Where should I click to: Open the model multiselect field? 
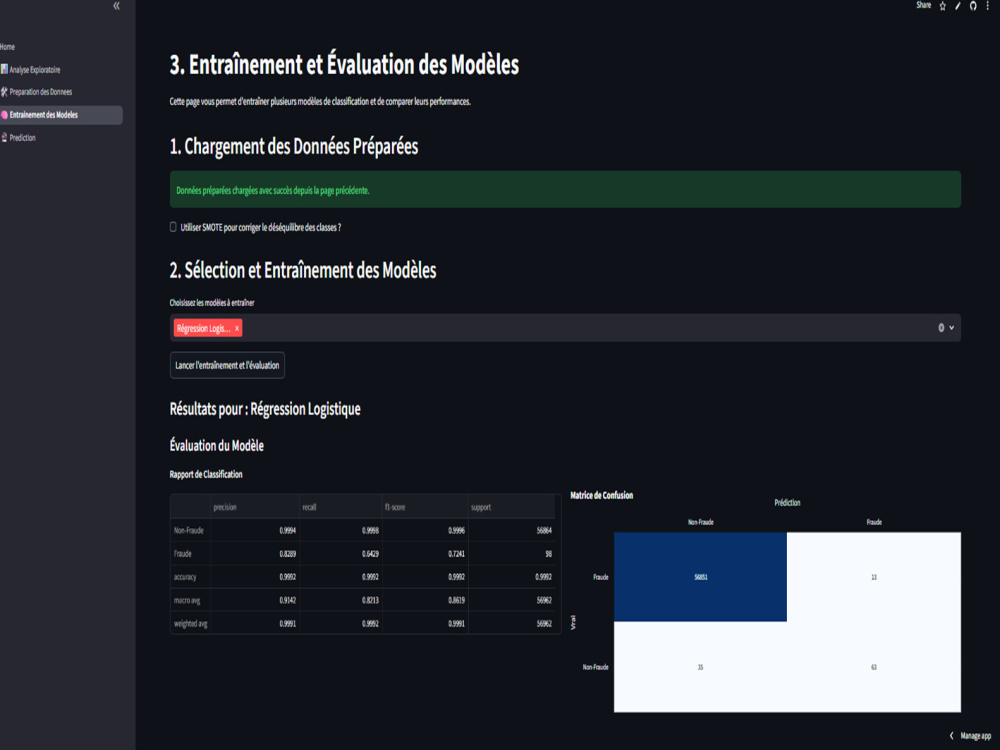pyautogui.click(x=565, y=328)
